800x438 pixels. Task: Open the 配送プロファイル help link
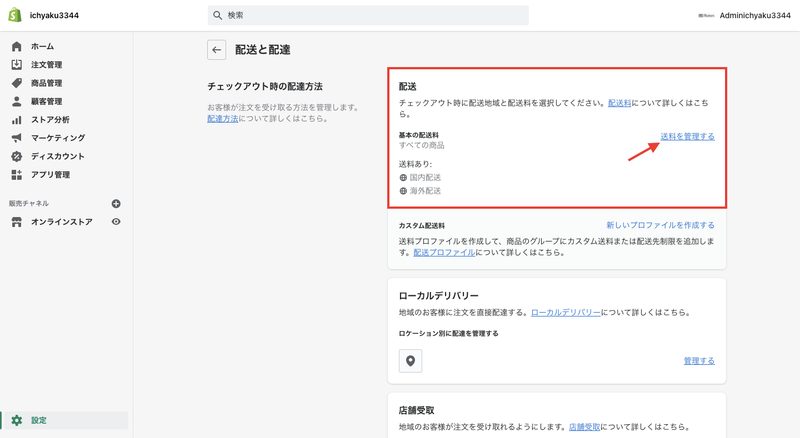tap(444, 253)
